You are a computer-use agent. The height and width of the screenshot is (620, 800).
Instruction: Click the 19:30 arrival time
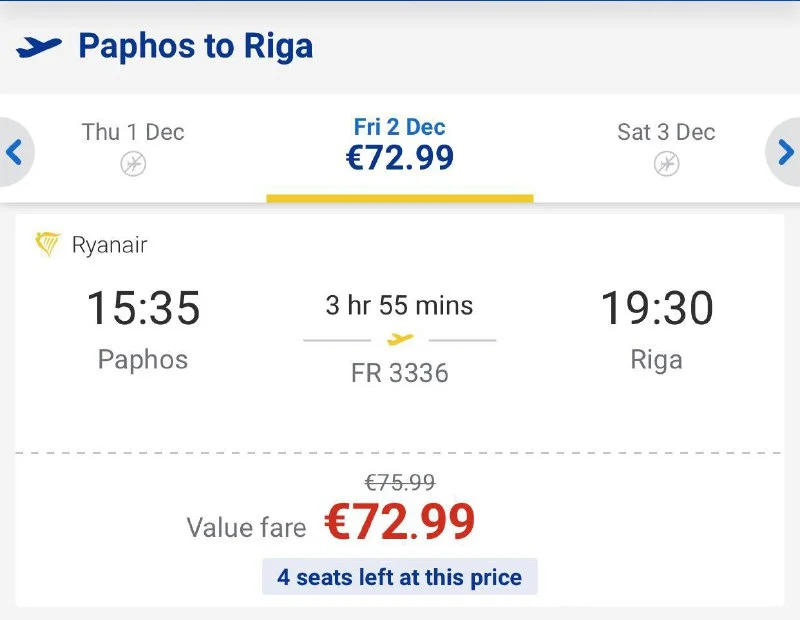click(x=657, y=307)
